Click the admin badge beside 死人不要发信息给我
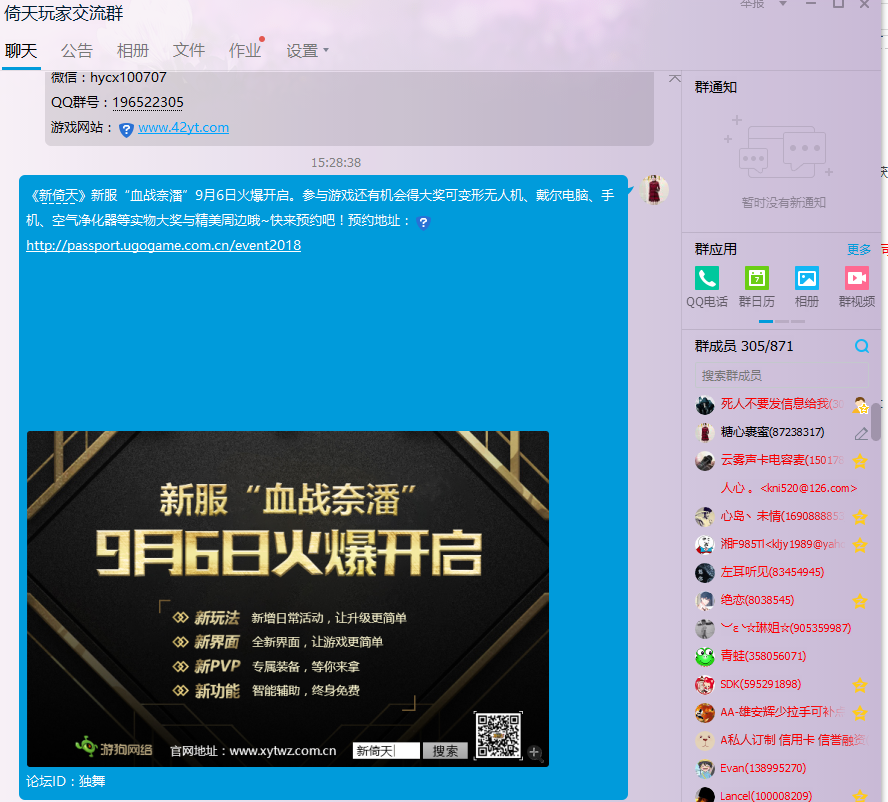The width and height of the screenshot is (888, 802). [x=860, y=405]
